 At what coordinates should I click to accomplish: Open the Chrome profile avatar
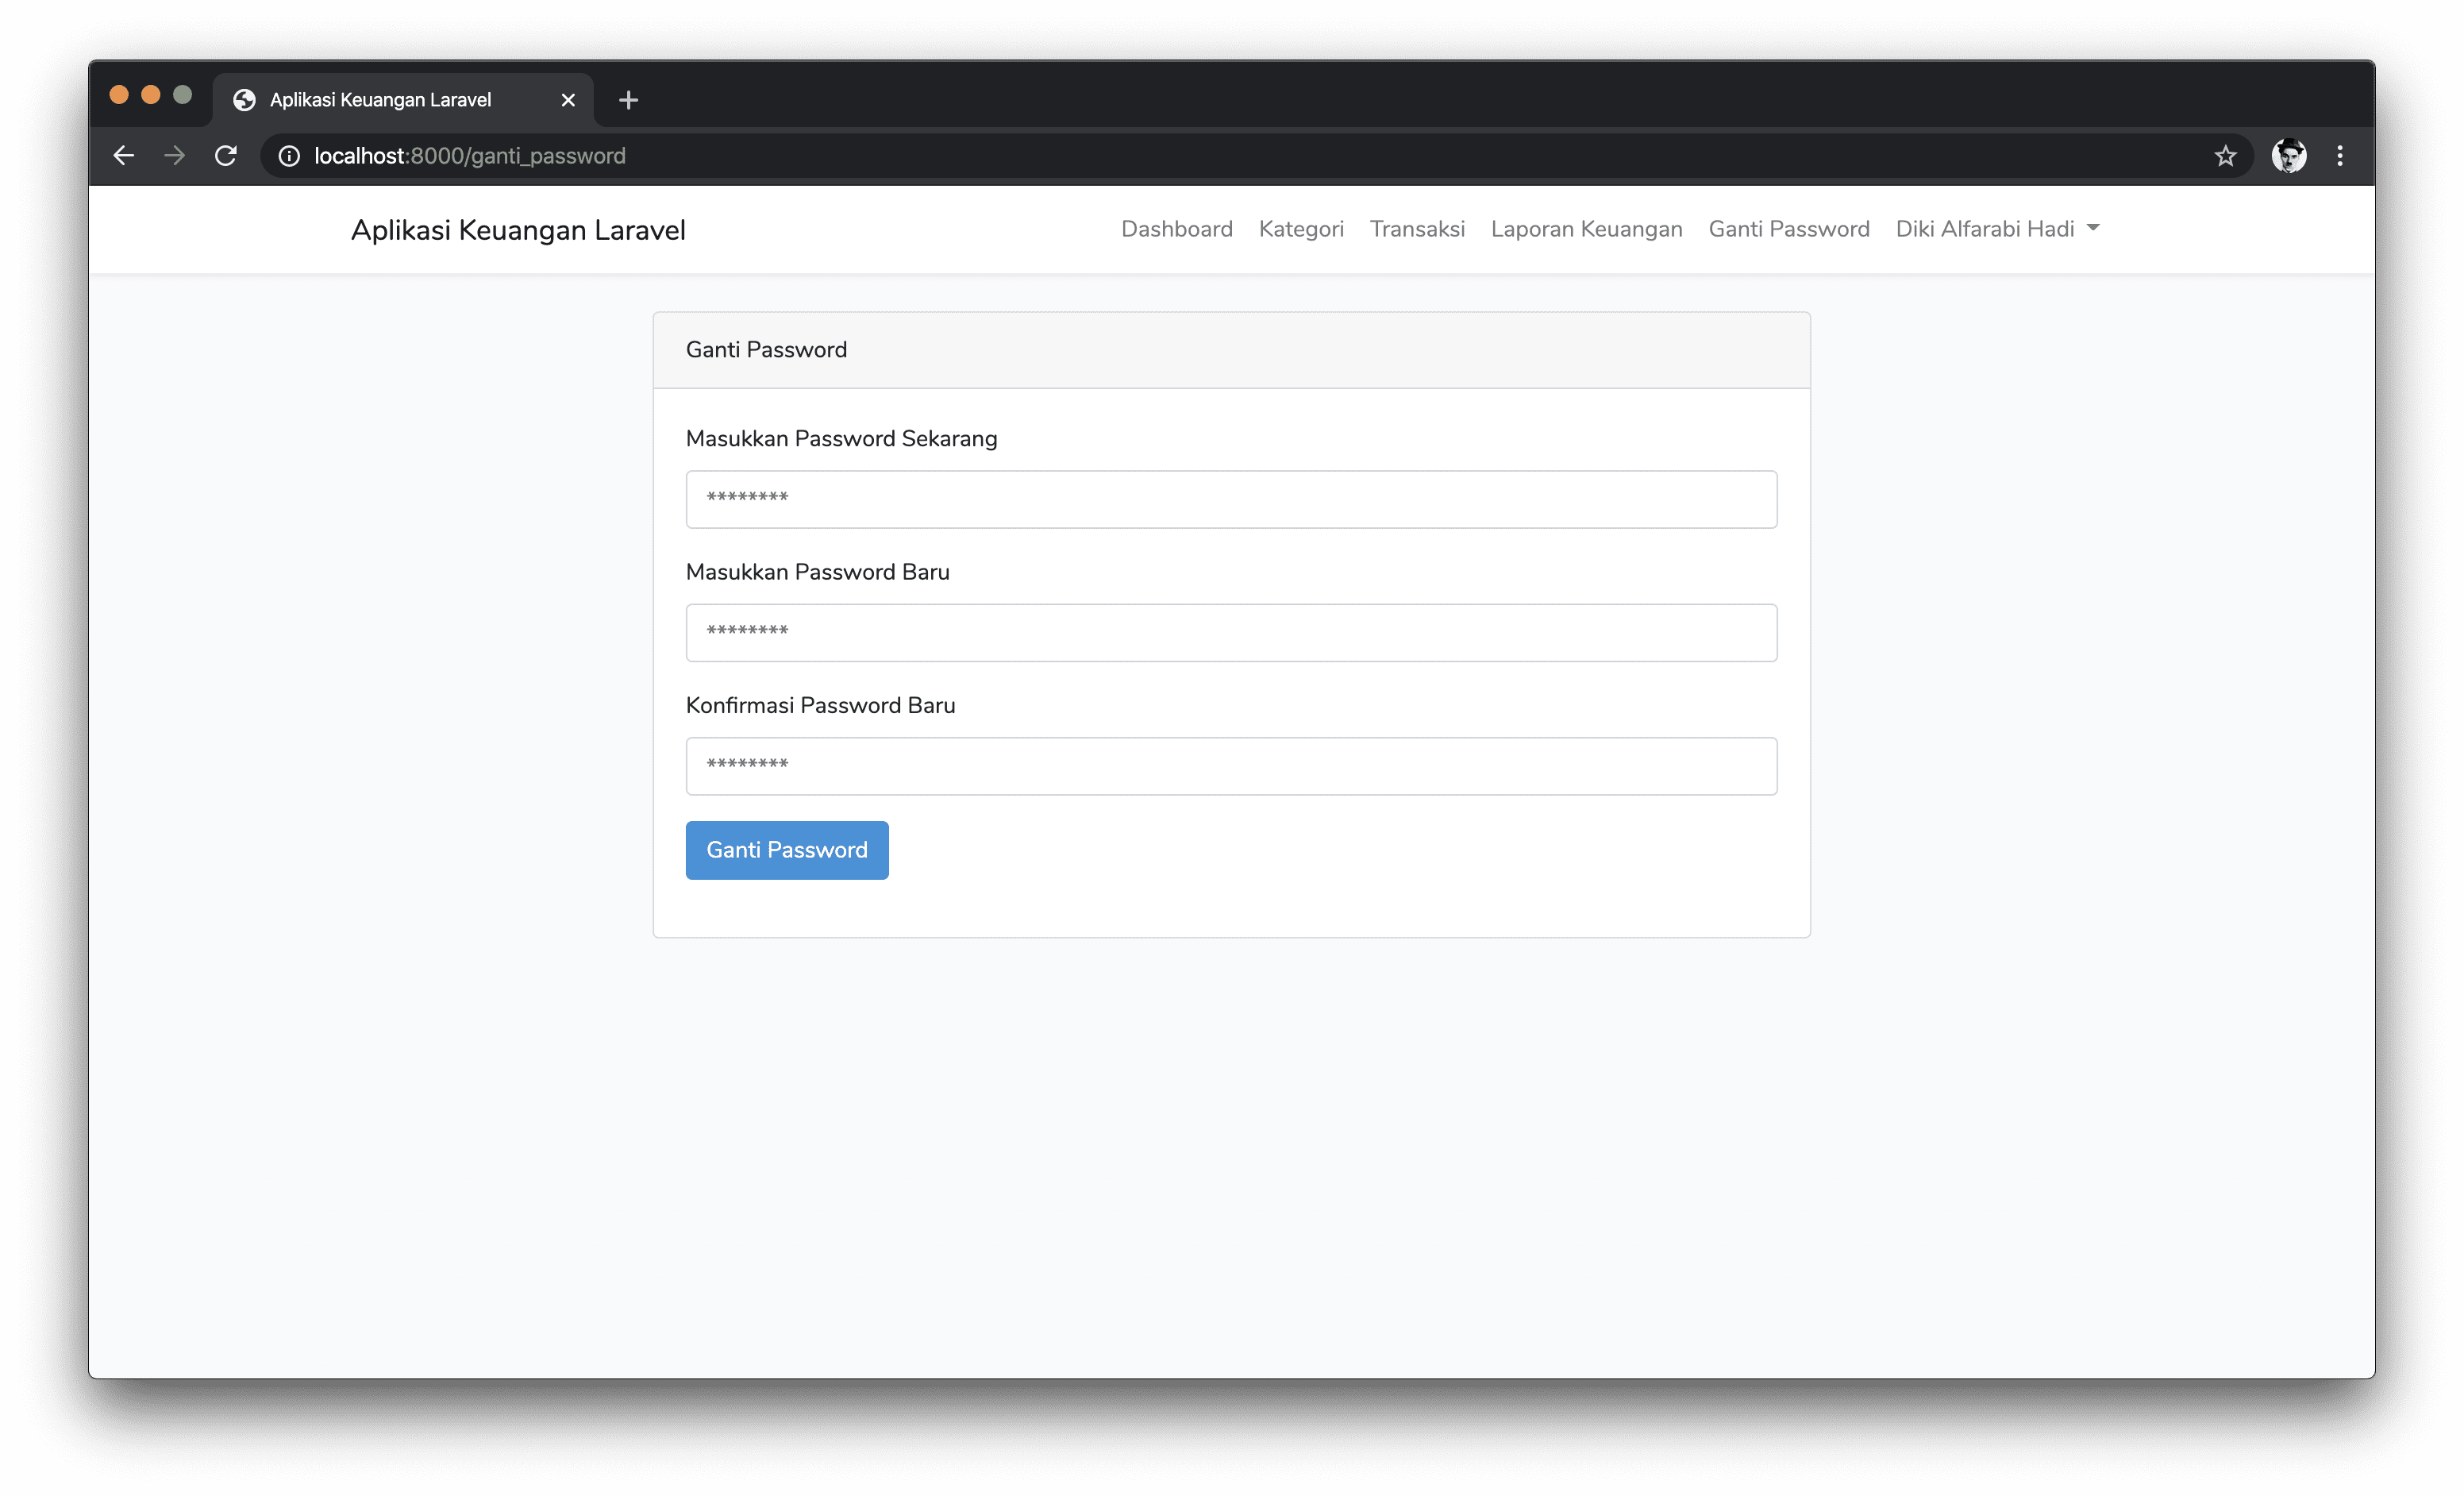pos(2288,156)
